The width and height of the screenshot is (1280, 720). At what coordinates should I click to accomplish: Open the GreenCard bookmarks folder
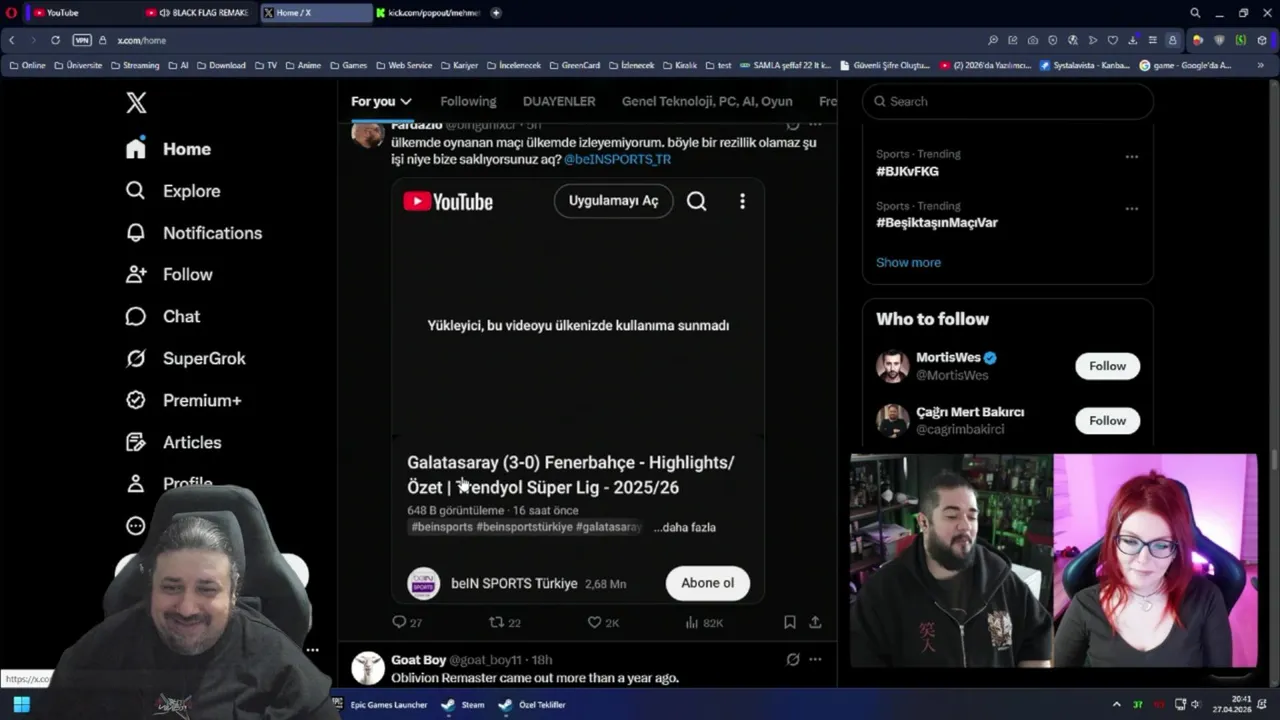click(574, 65)
